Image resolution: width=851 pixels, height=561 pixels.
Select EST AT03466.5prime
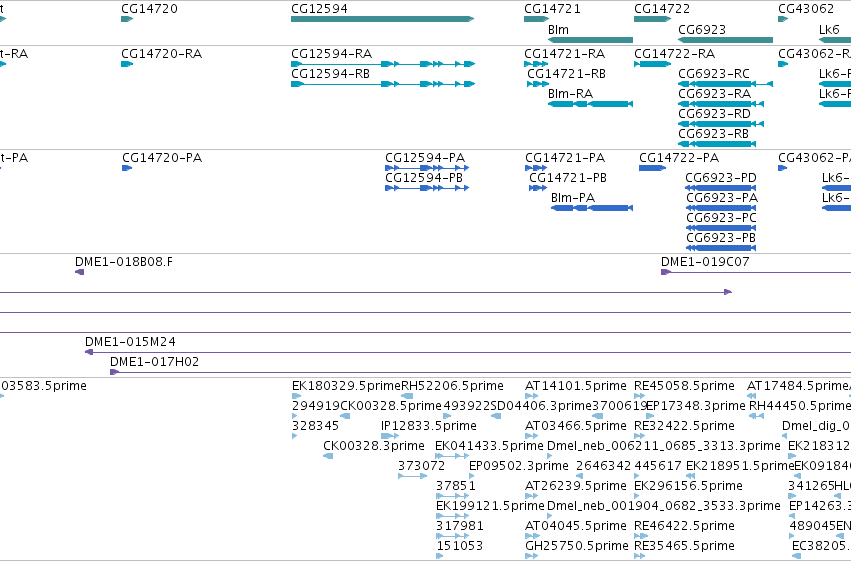pyautogui.click(x=575, y=426)
